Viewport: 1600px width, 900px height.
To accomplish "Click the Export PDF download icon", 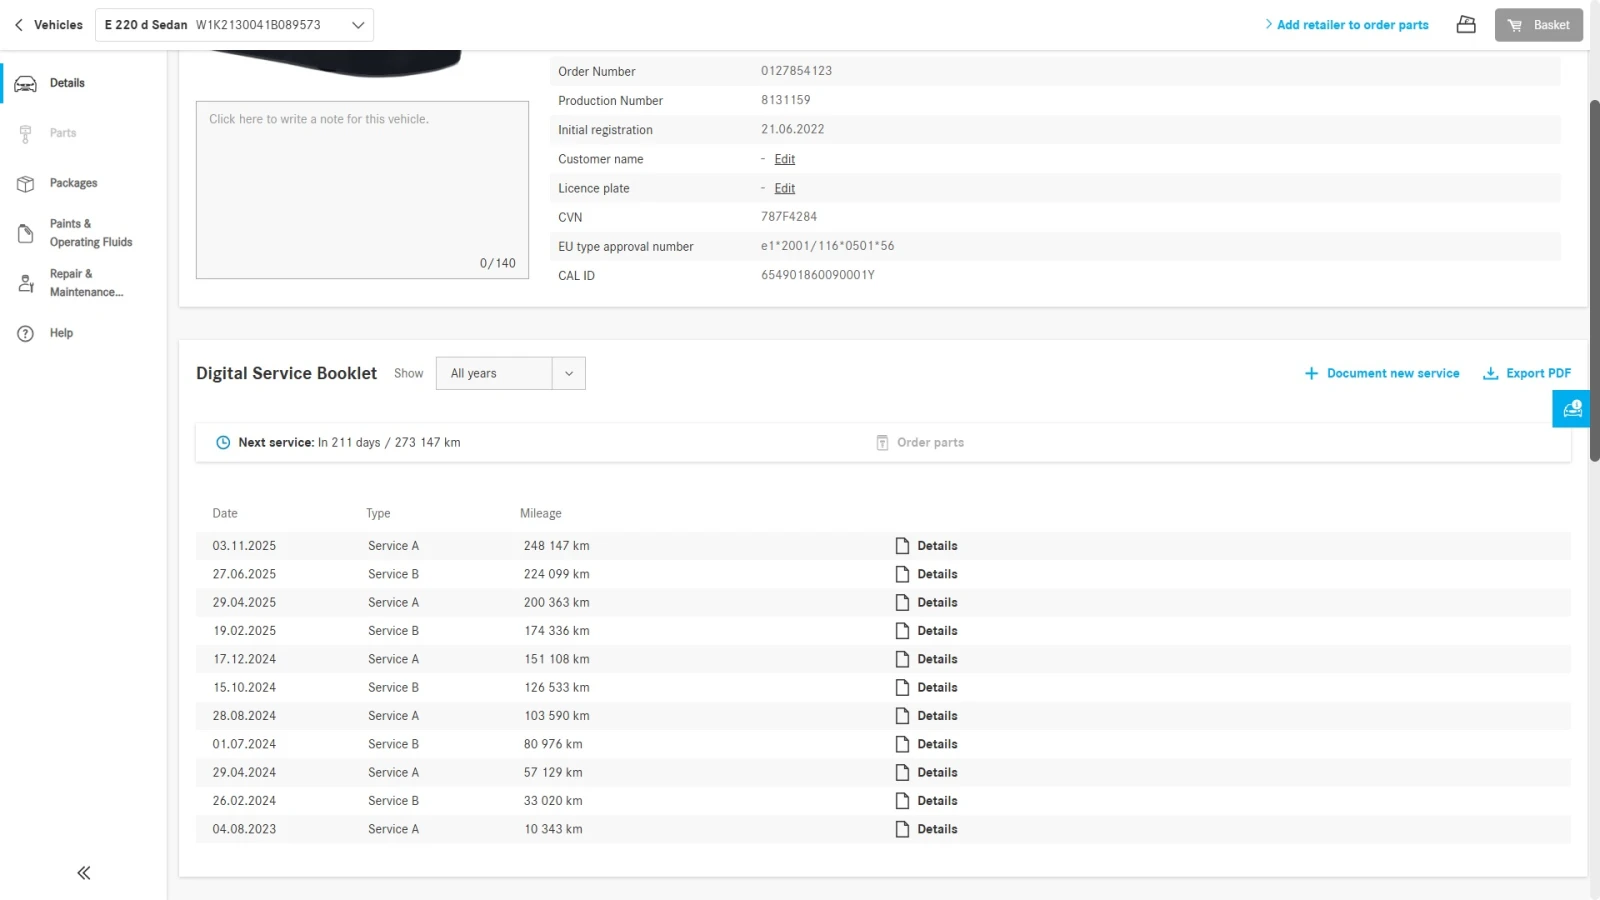I will pos(1490,373).
